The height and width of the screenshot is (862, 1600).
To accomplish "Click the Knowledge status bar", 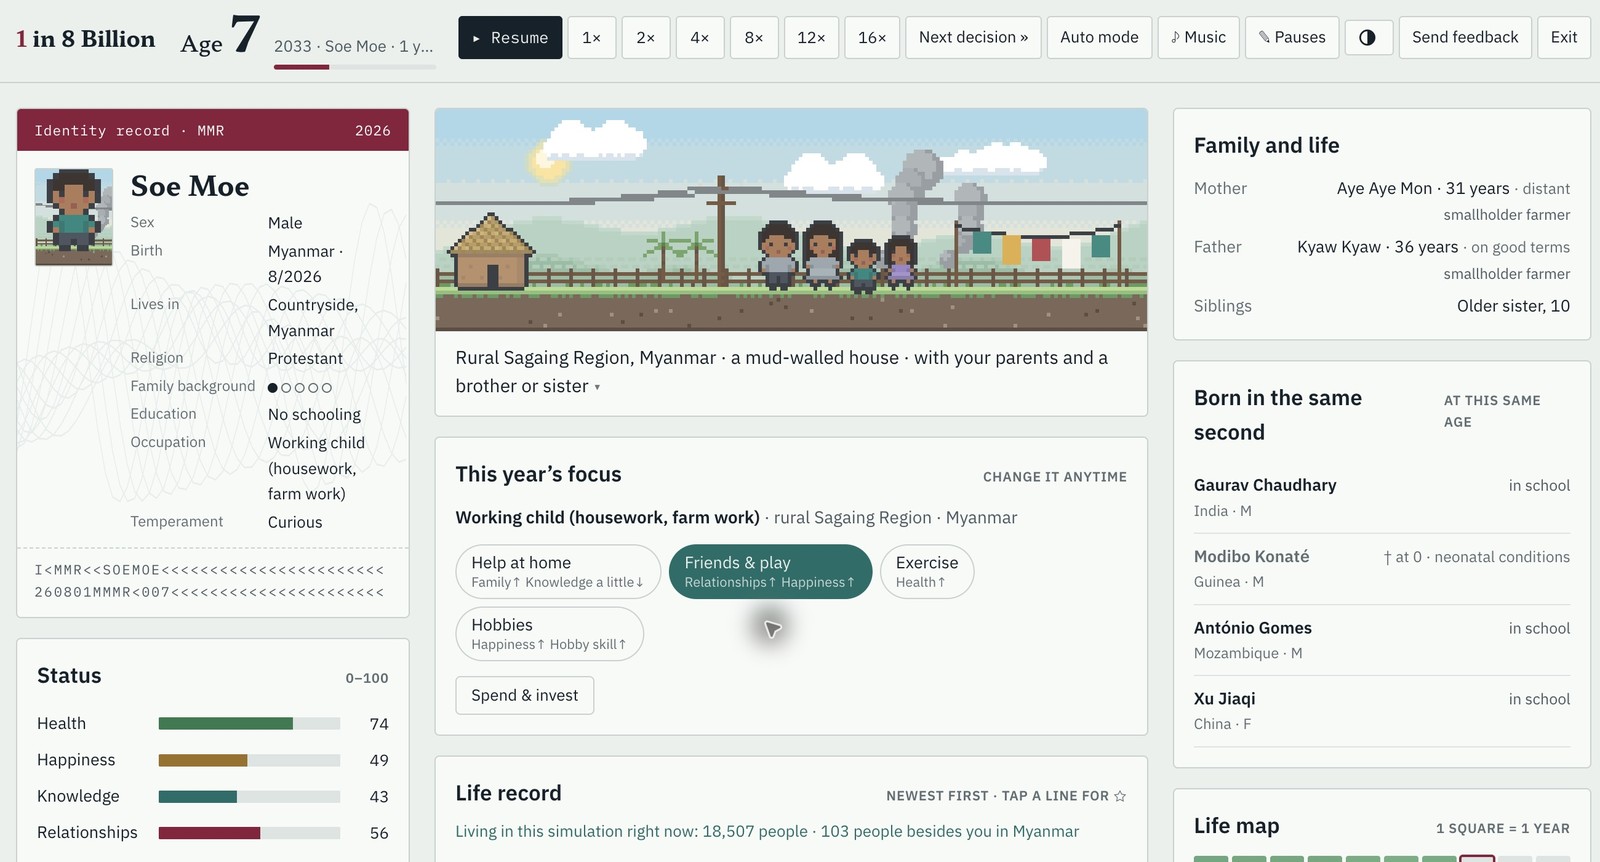I will 249,796.
